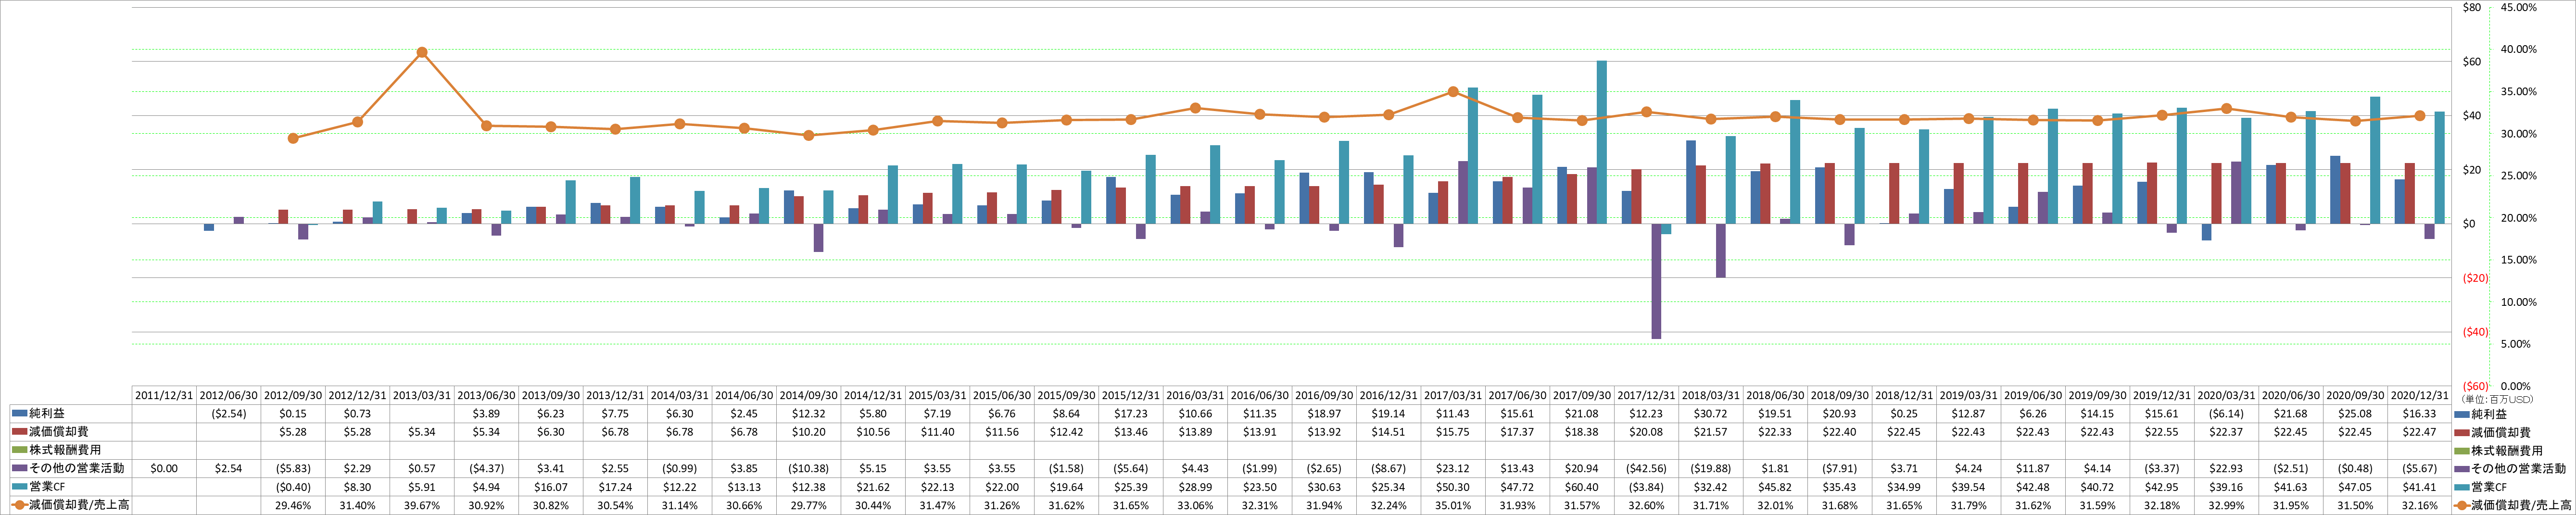
Task: Select the 純利益 label in the right legend
Action: 2489,413
